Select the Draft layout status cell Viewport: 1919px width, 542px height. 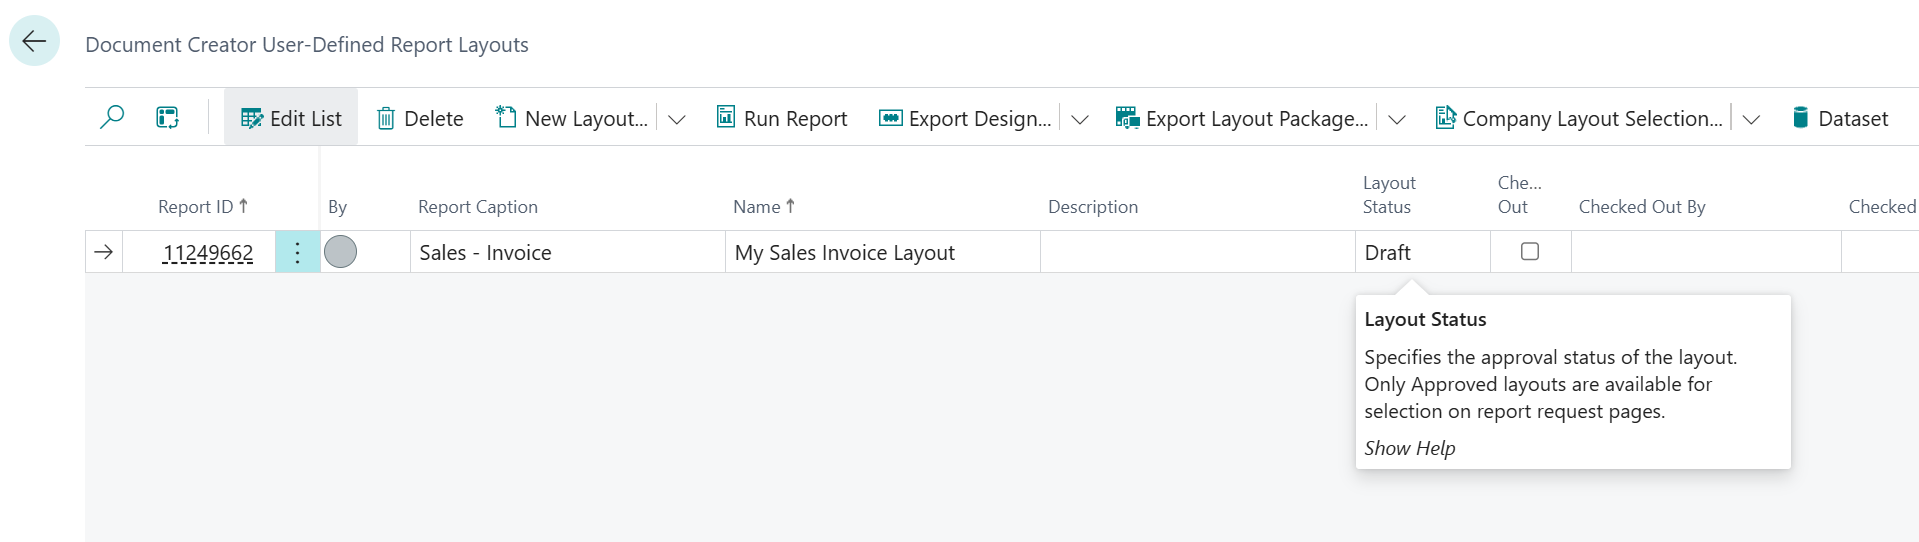click(1422, 252)
